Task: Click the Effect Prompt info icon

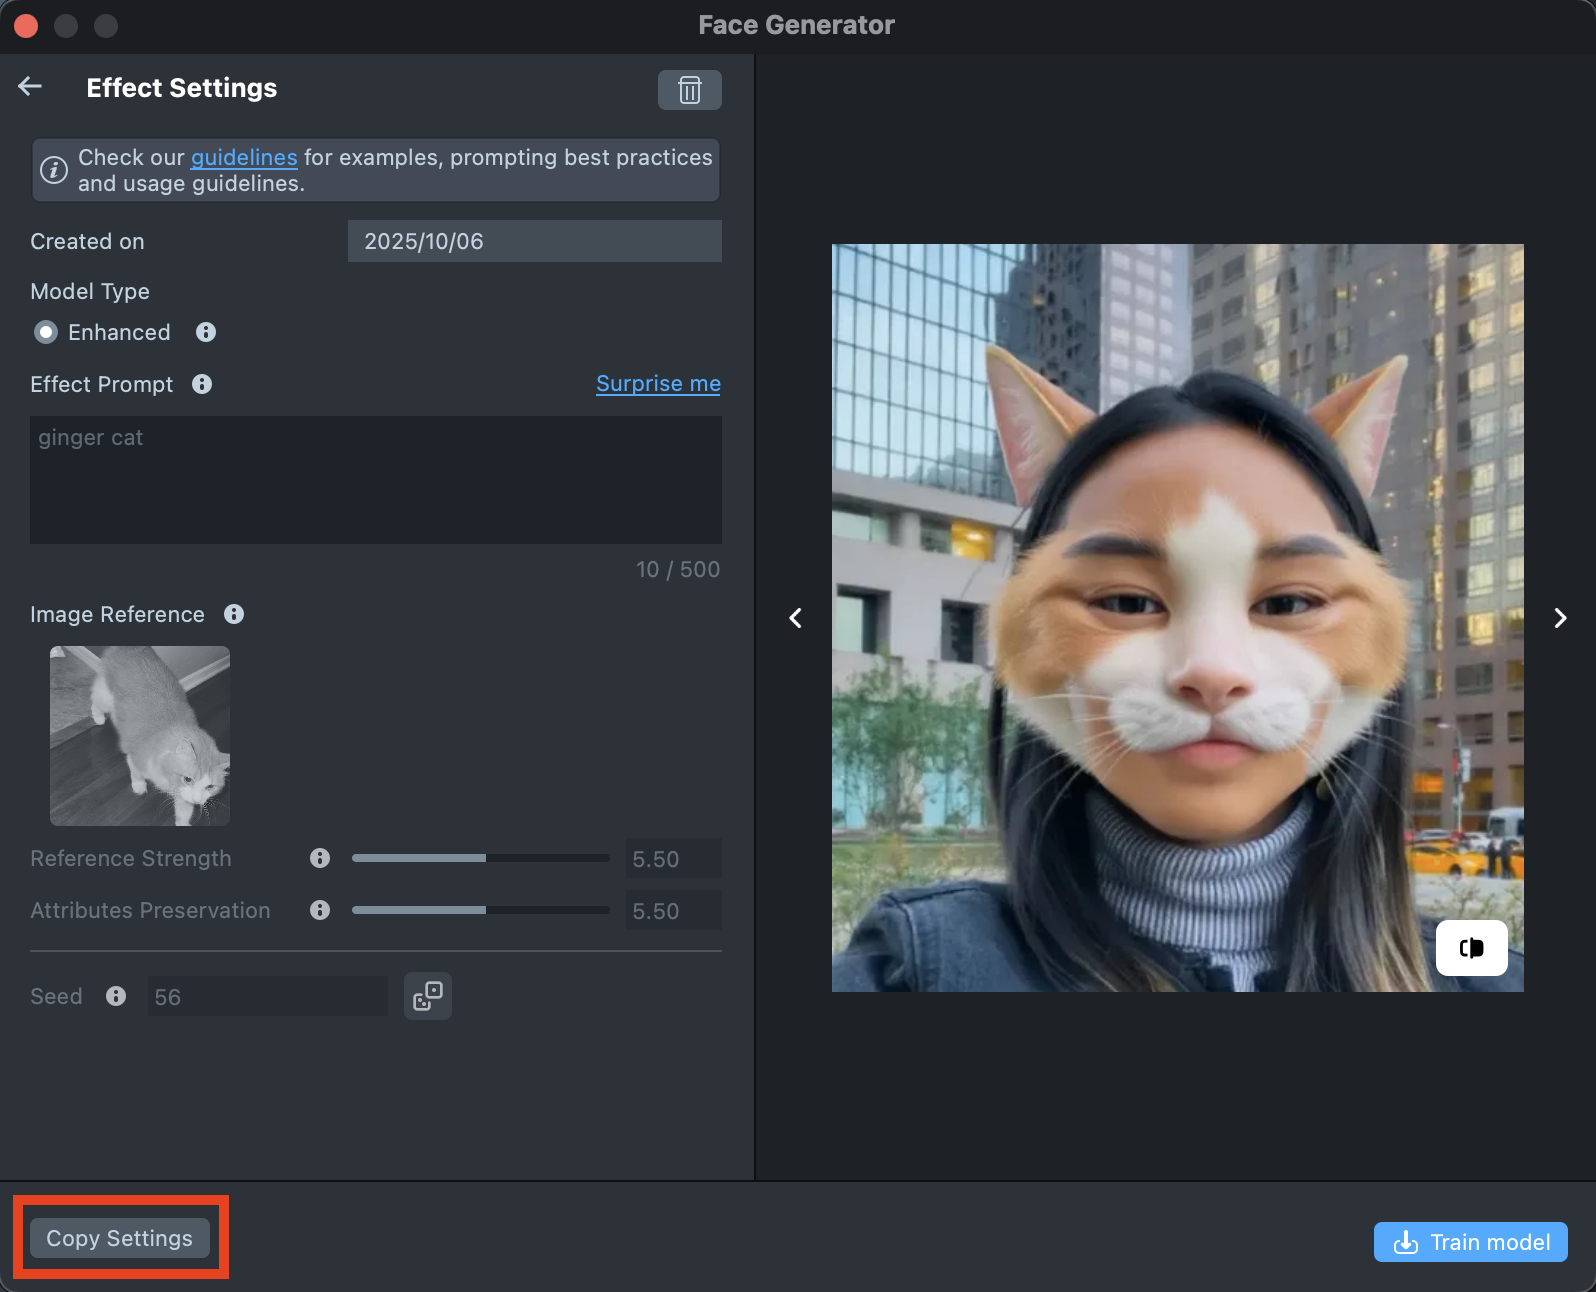Action: [202, 384]
